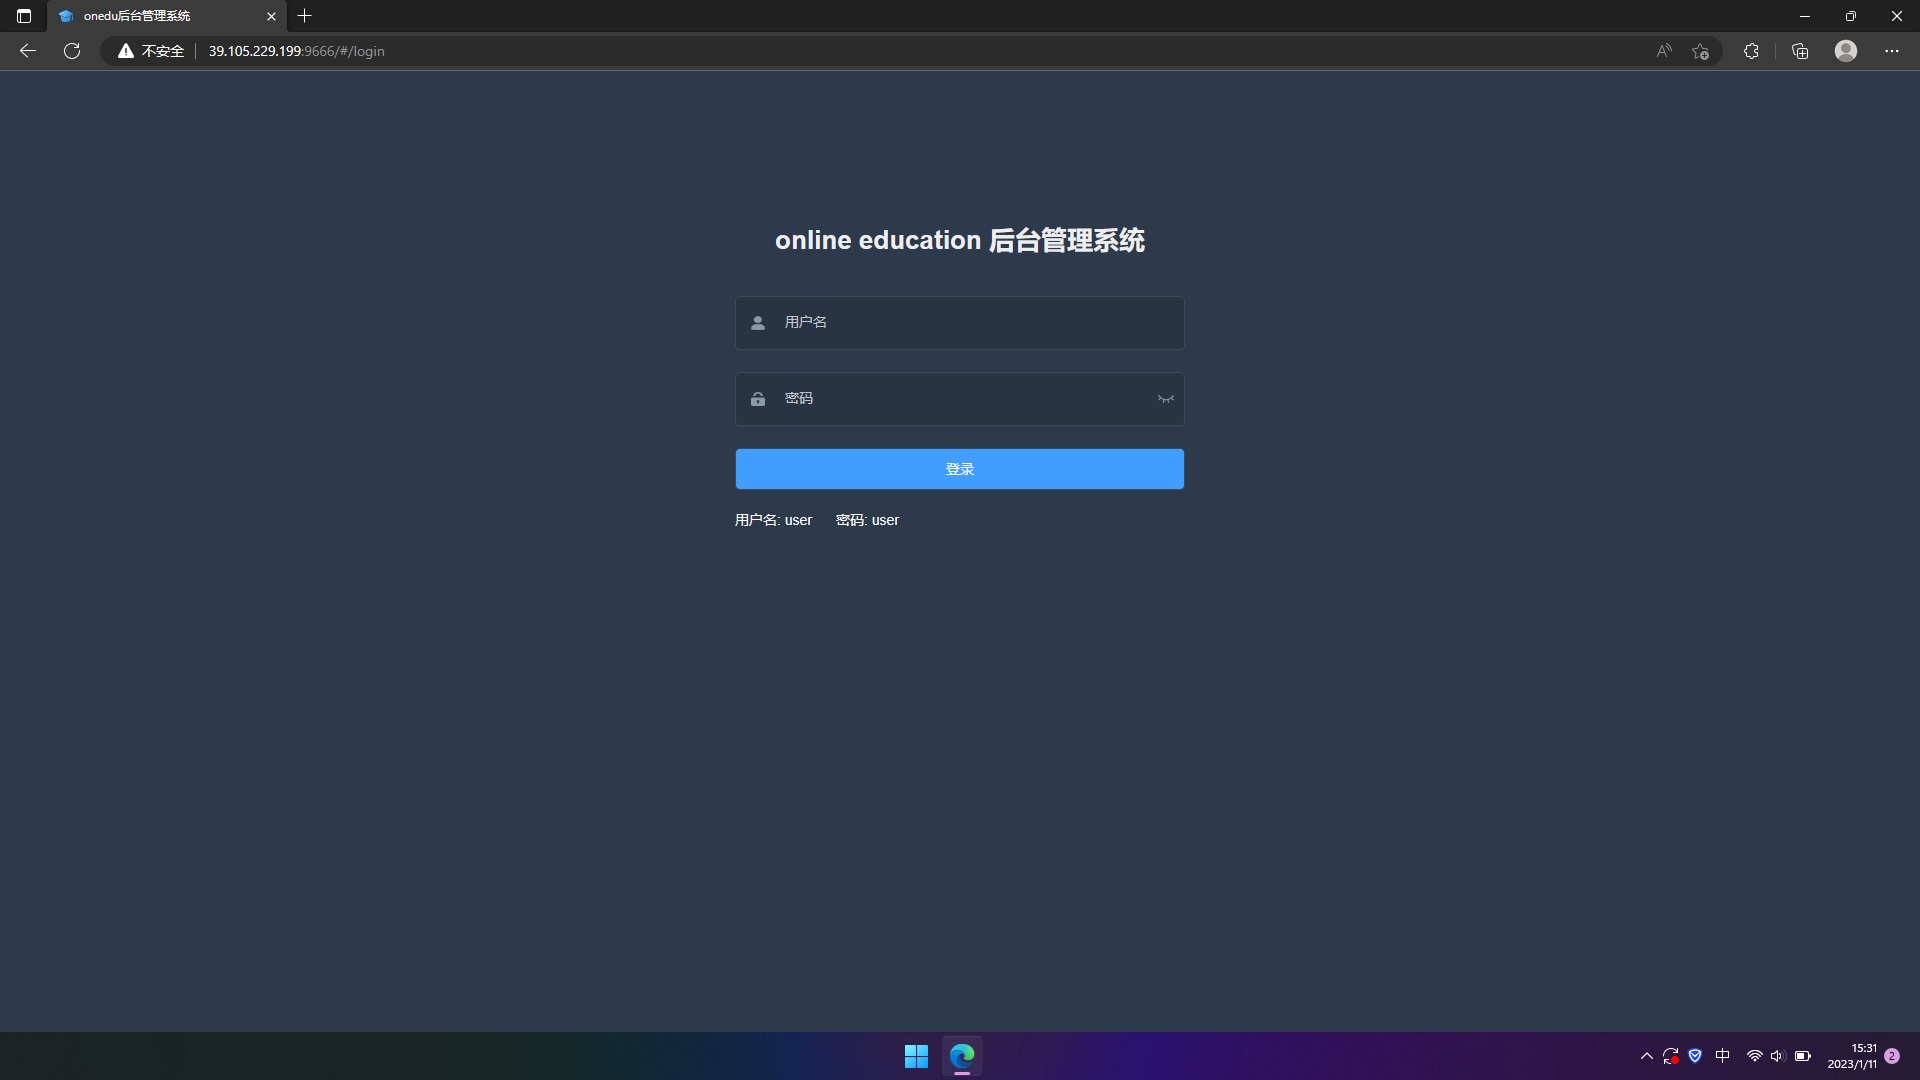Click the security shield tray icon
The image size is (1920, 1080).
[x=1695, y=1056]
